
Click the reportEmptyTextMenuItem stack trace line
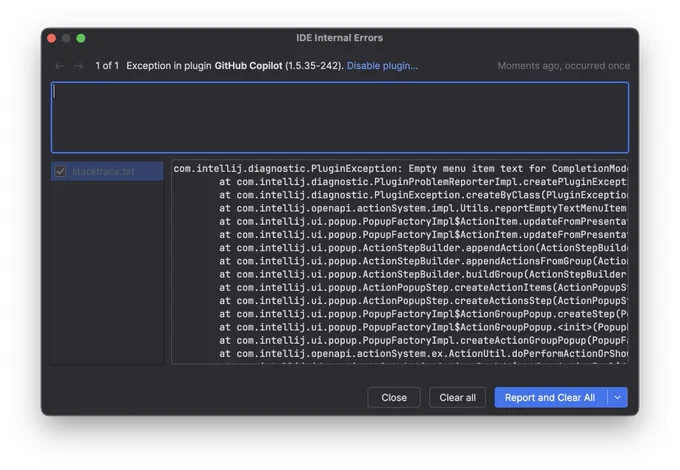[x=423, y=209]
